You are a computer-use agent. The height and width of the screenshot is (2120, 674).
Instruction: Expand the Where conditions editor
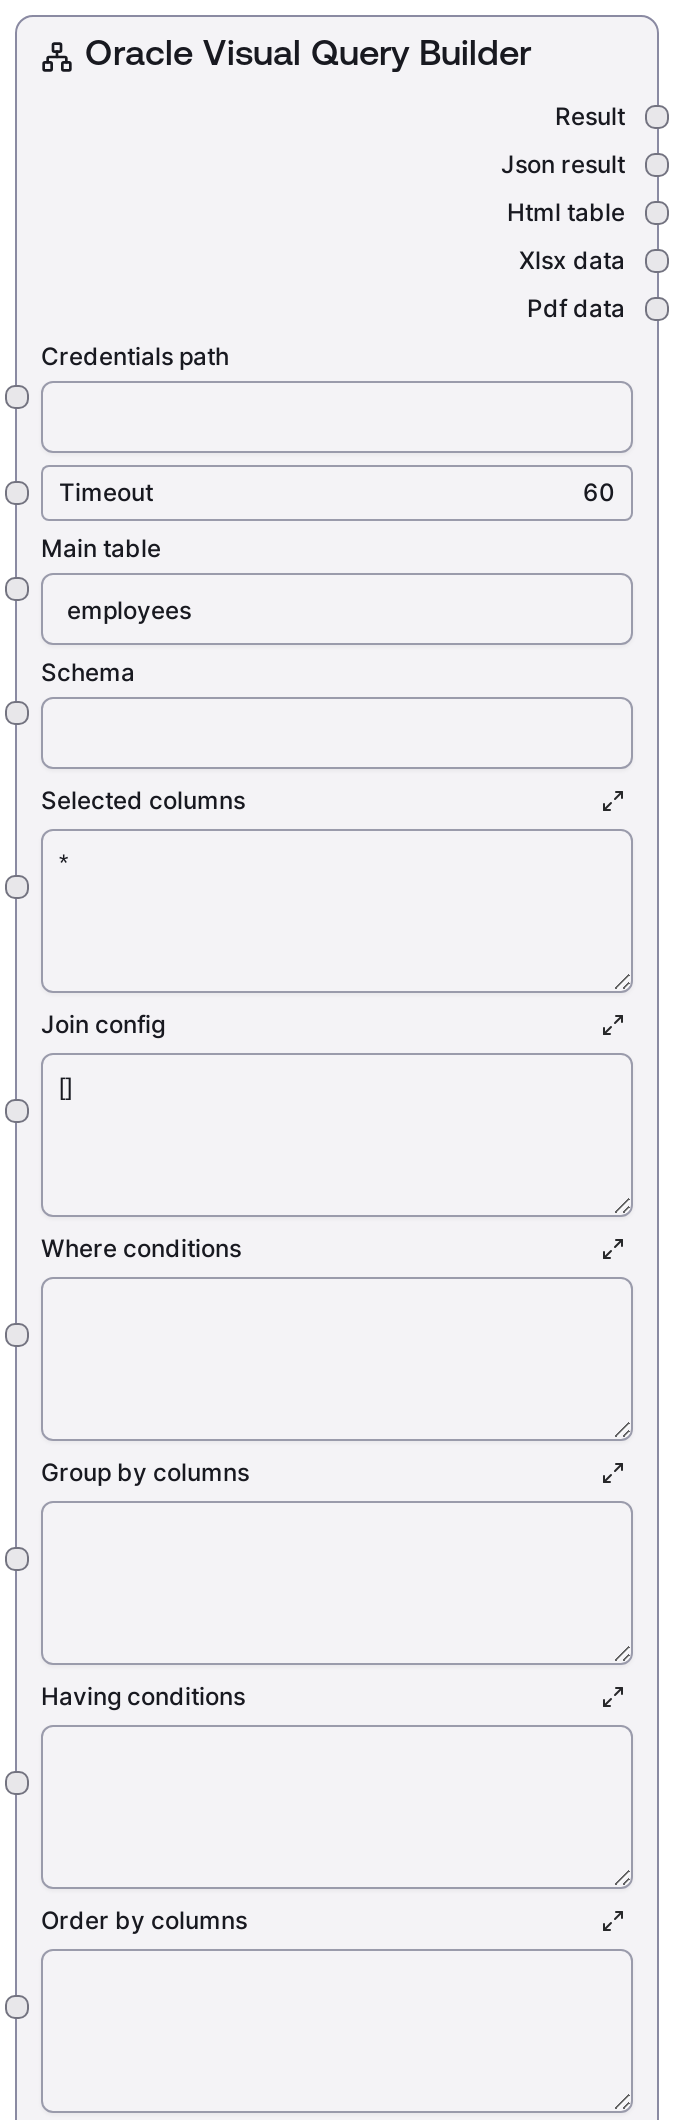pos(613,1249)
